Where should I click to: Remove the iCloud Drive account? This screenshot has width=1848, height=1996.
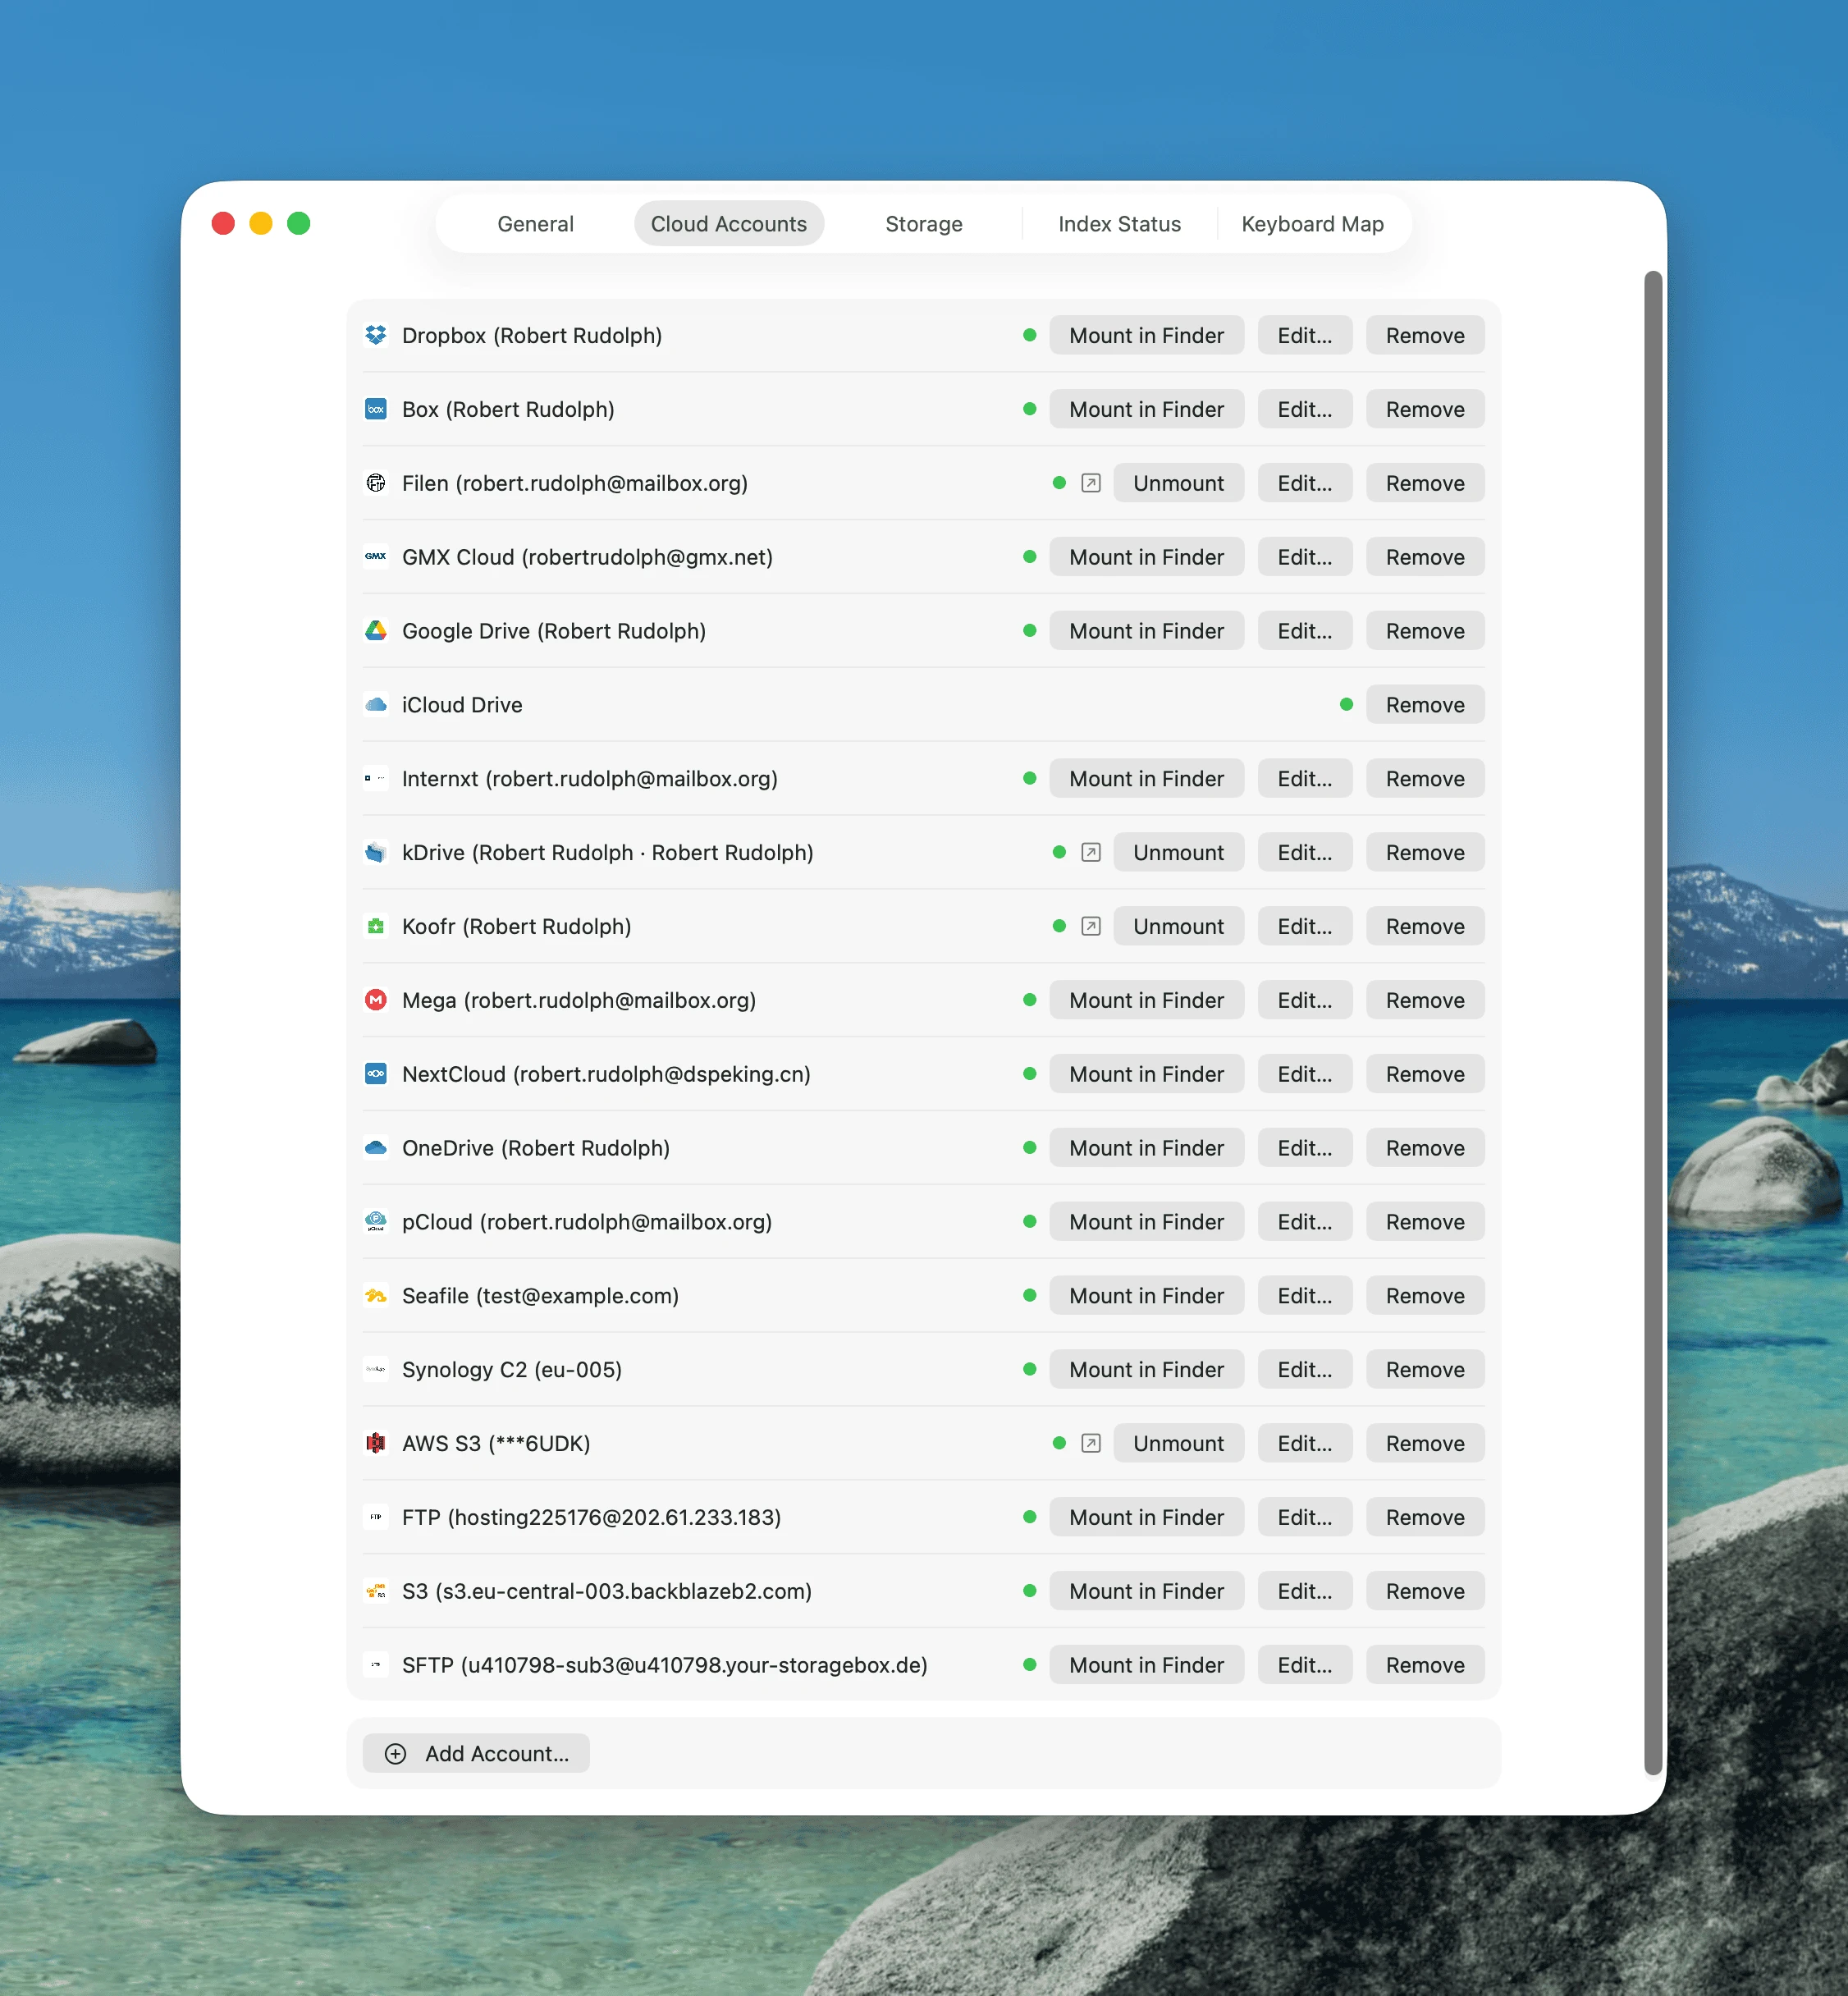[x=1425, y=705]
